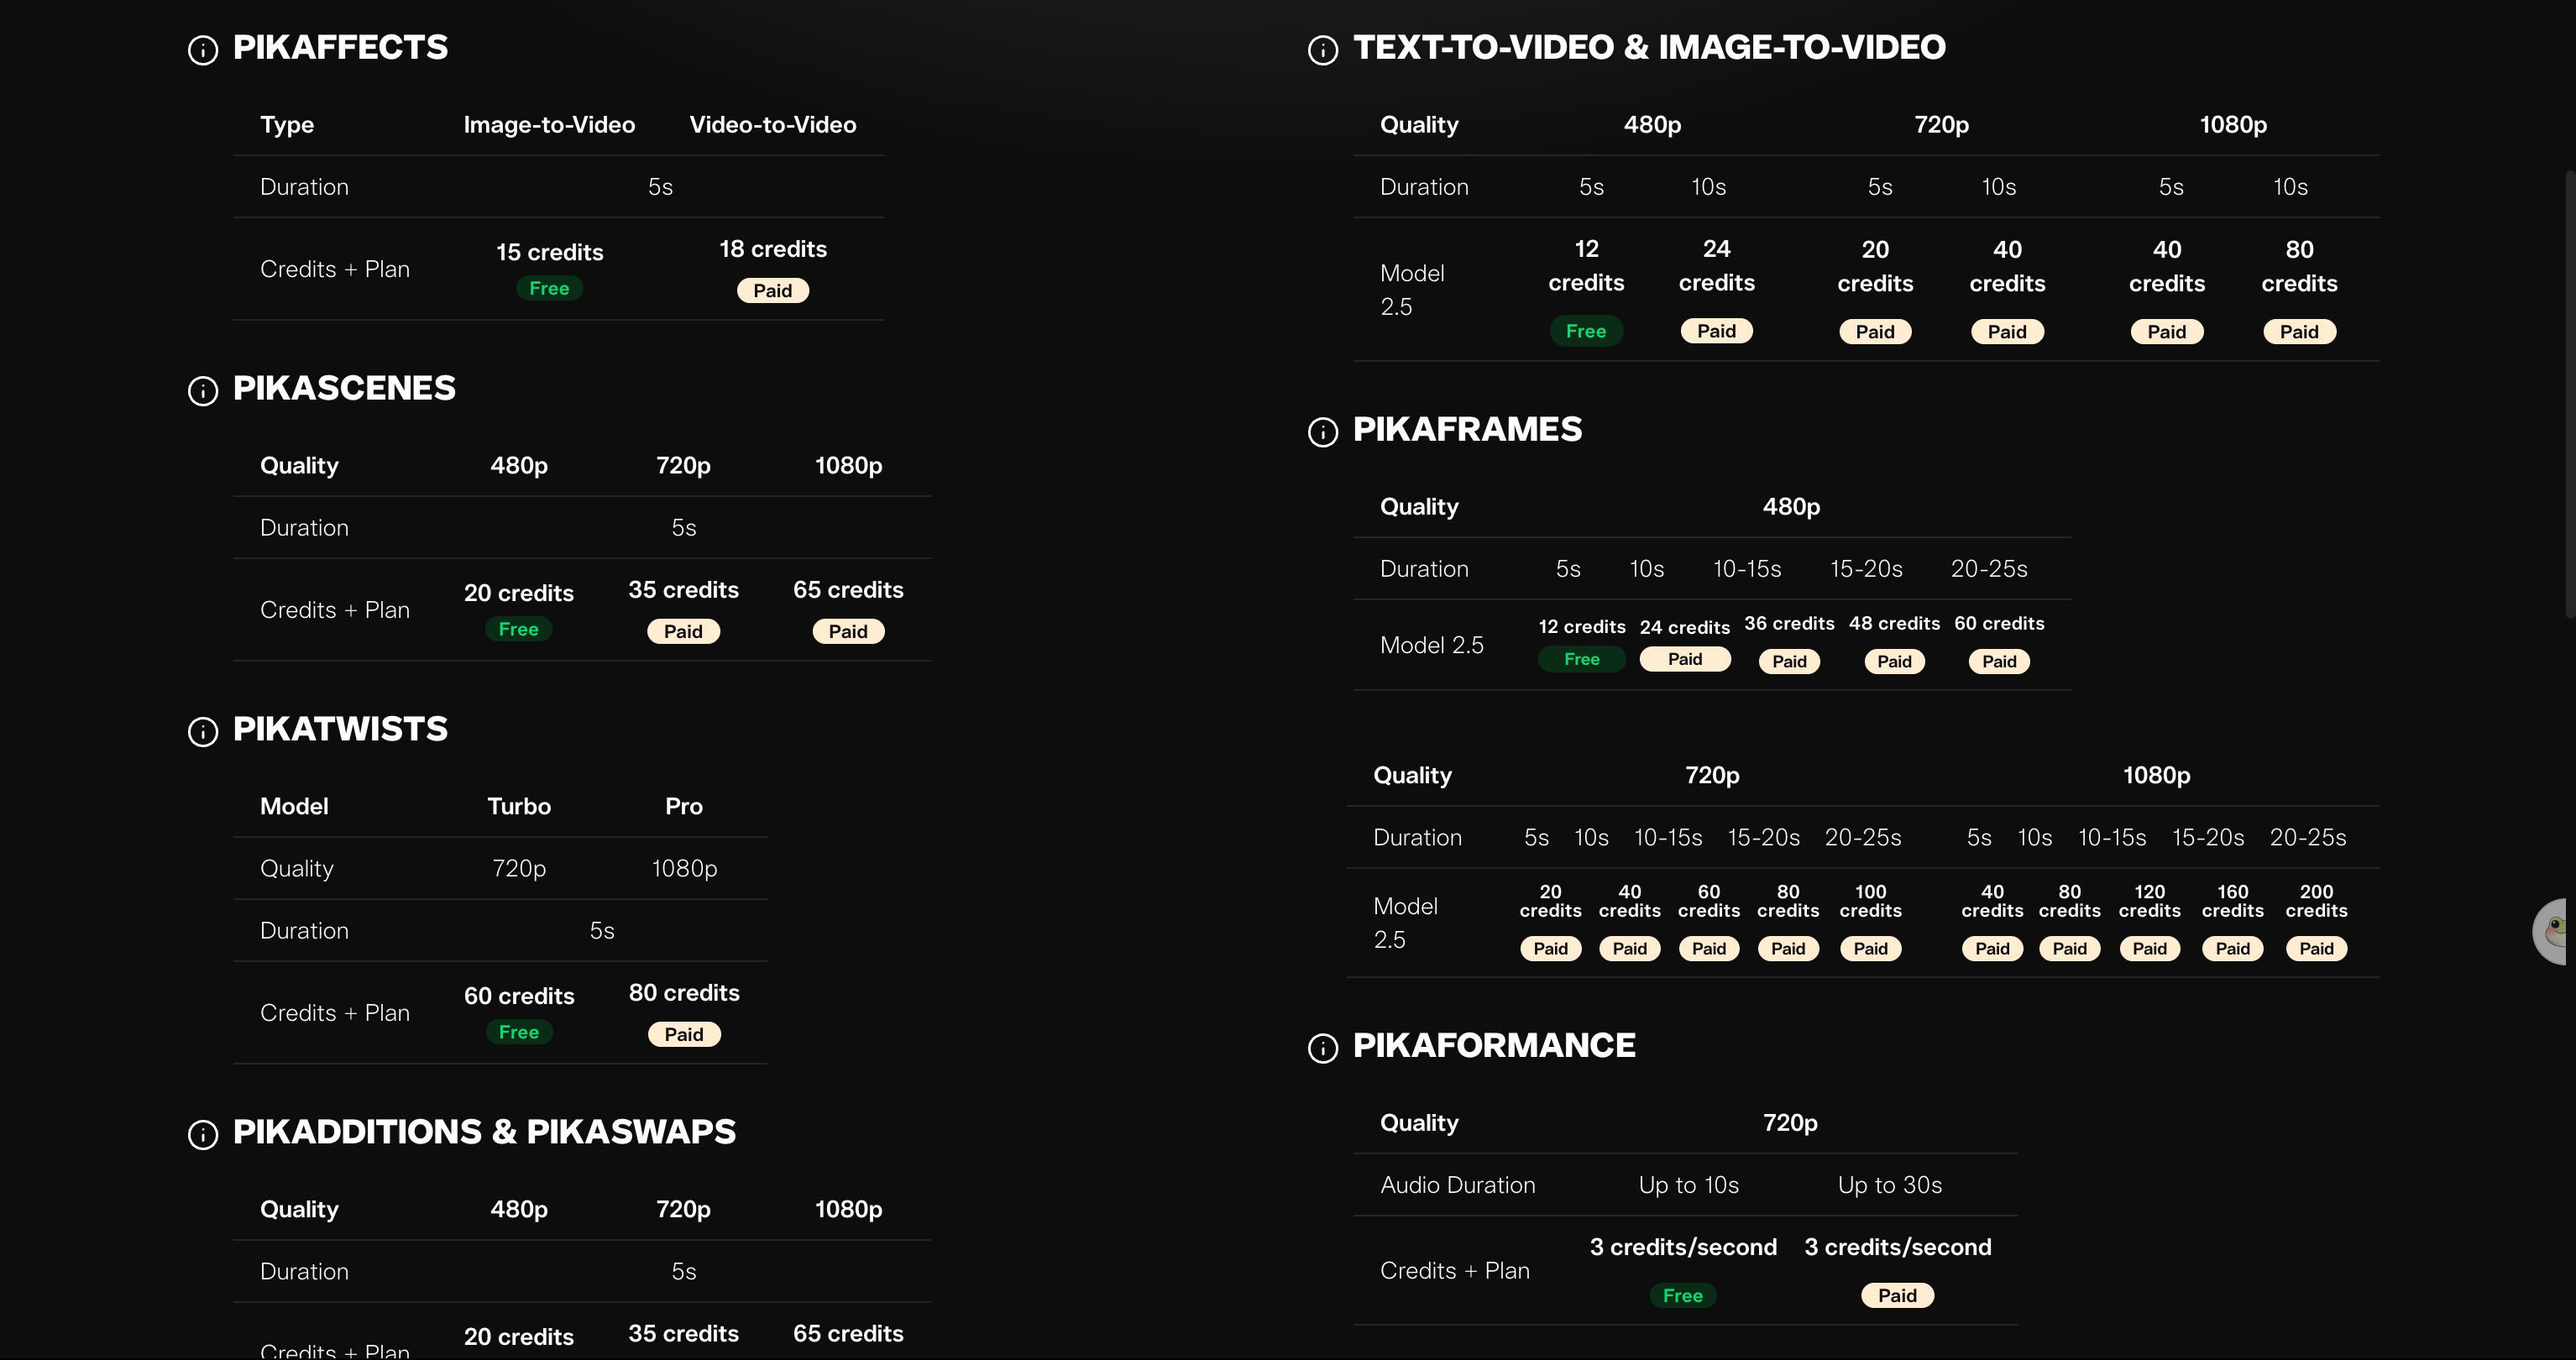Click Free badge under 12 credits in Text-to-Video
The image size is (2576, 1360).
point(1586,331)
